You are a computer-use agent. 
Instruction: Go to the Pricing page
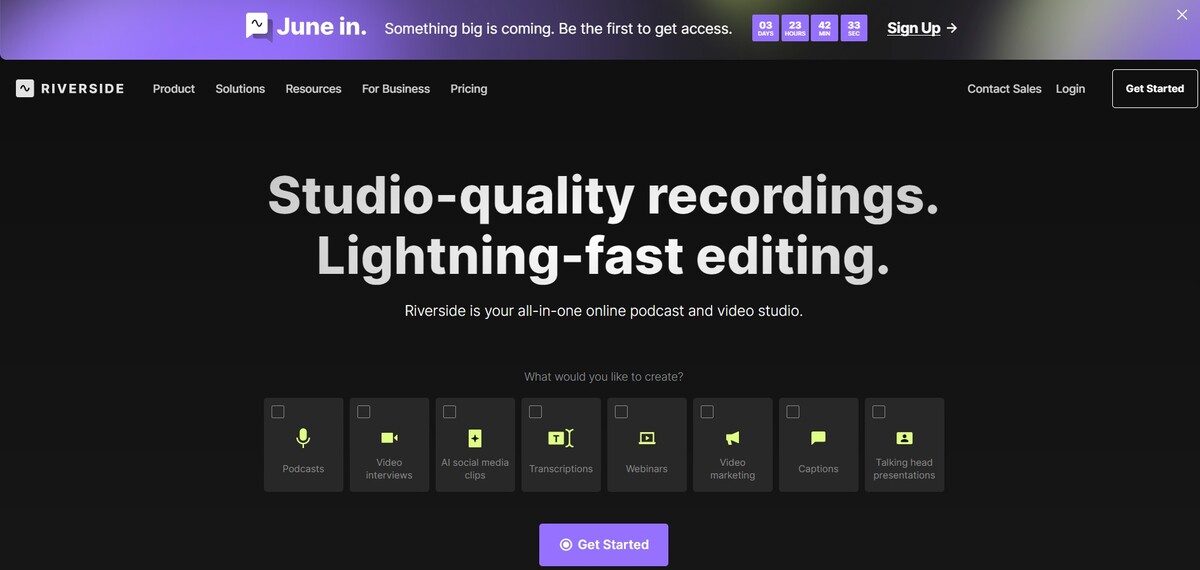(x=468, y=89)
